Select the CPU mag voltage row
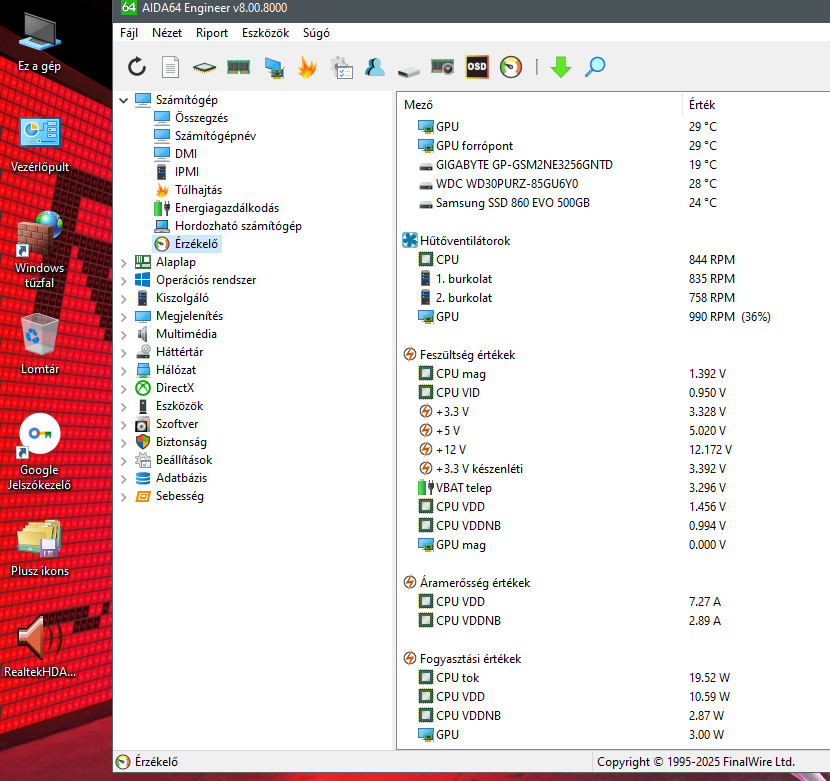This screenshot has width=830, height=781. [461, 374]
